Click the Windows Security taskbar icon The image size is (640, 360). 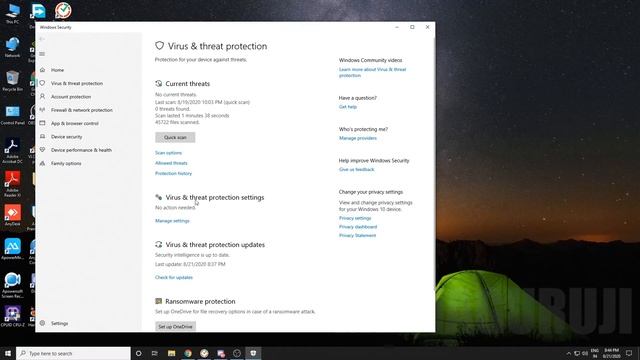pos(253,353)
